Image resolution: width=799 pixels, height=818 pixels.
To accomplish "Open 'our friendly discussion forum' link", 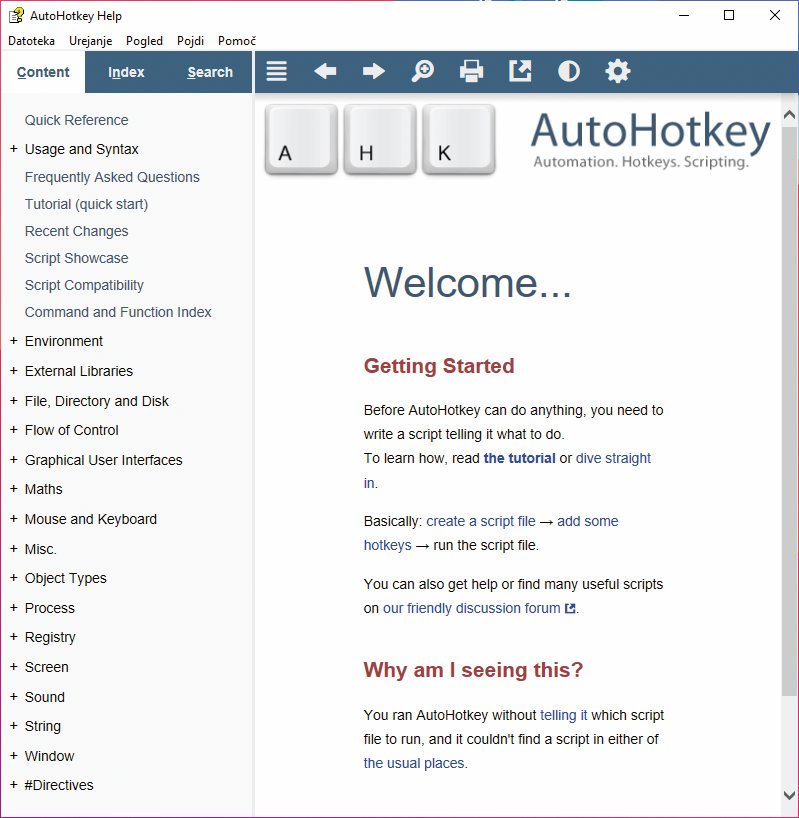I will [x=471, y=608].
